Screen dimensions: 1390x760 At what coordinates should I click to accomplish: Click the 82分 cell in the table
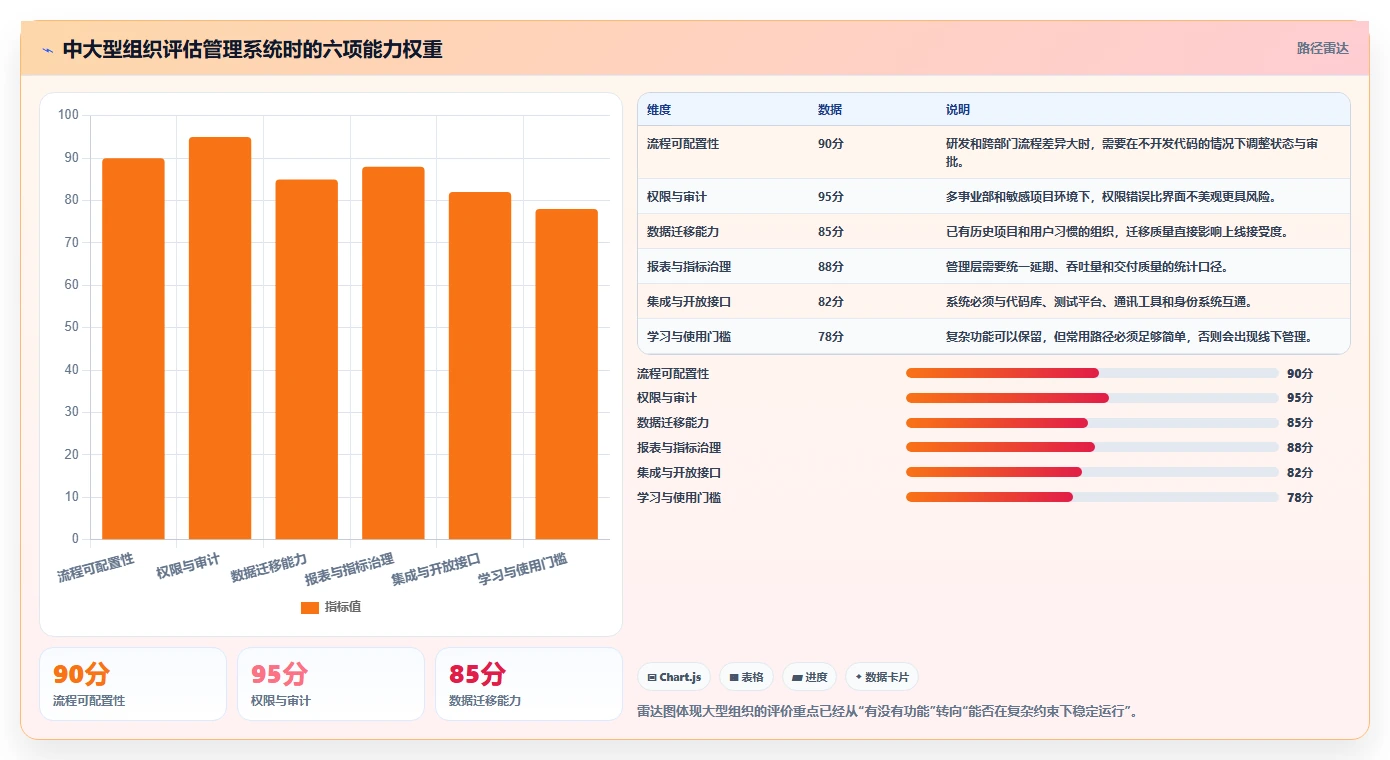(x=831, y=302)
